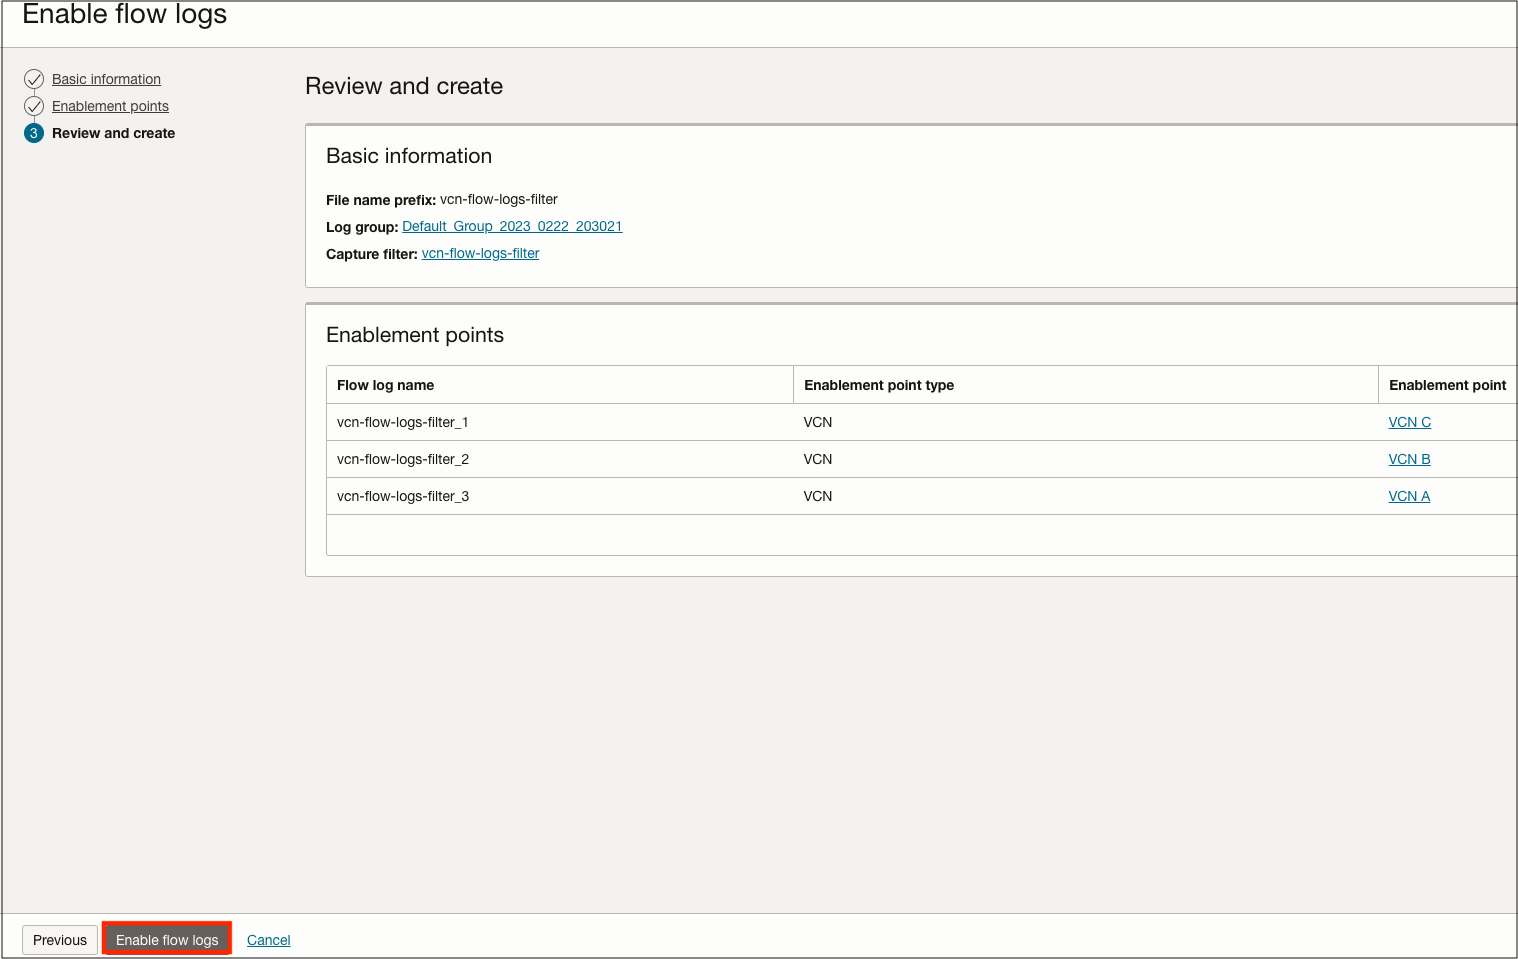Open the Default_Group_2023_0222_203021 log group link

coord(512,227)
